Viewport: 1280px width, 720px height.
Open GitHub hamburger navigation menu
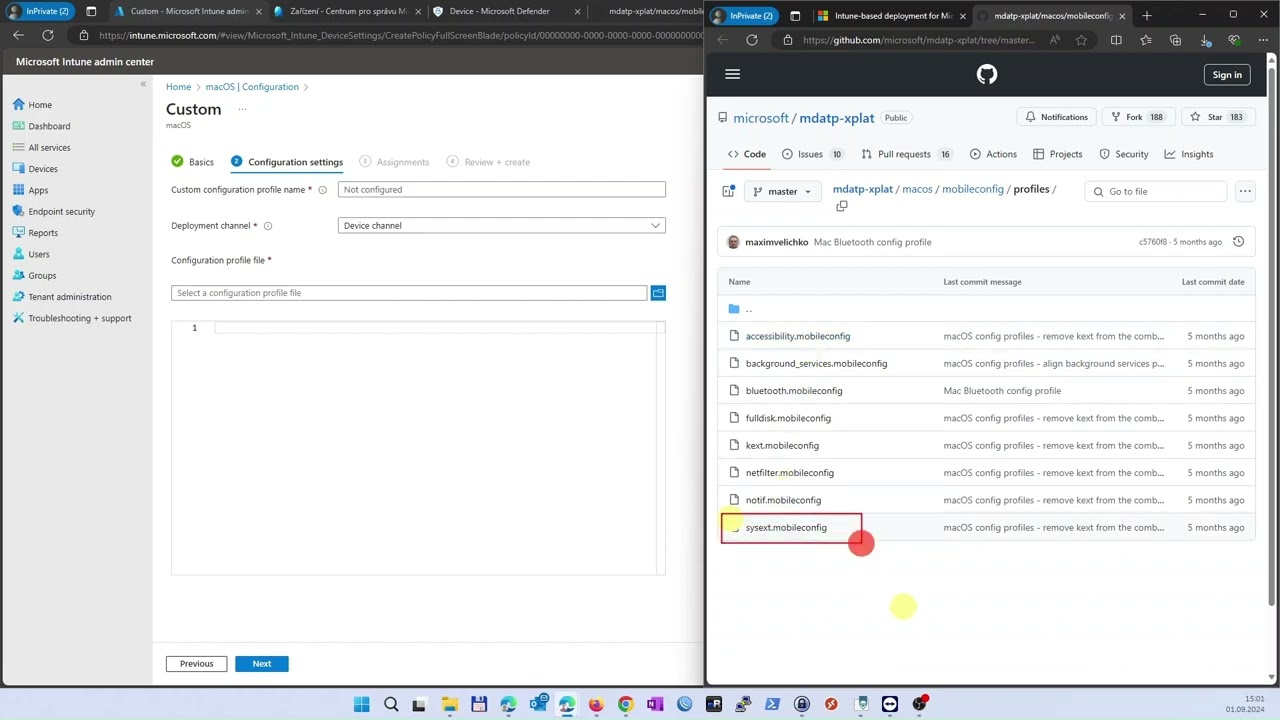[x=732, y=74]
